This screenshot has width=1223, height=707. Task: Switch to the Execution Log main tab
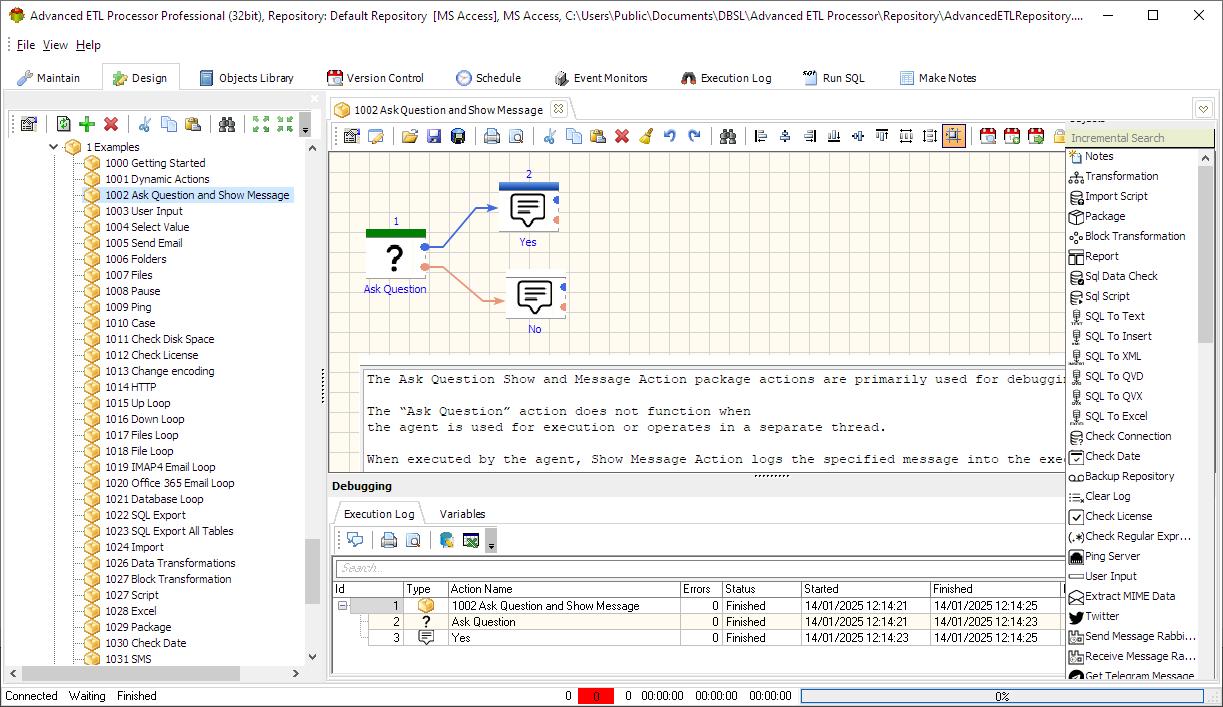(x=726, y=78)
